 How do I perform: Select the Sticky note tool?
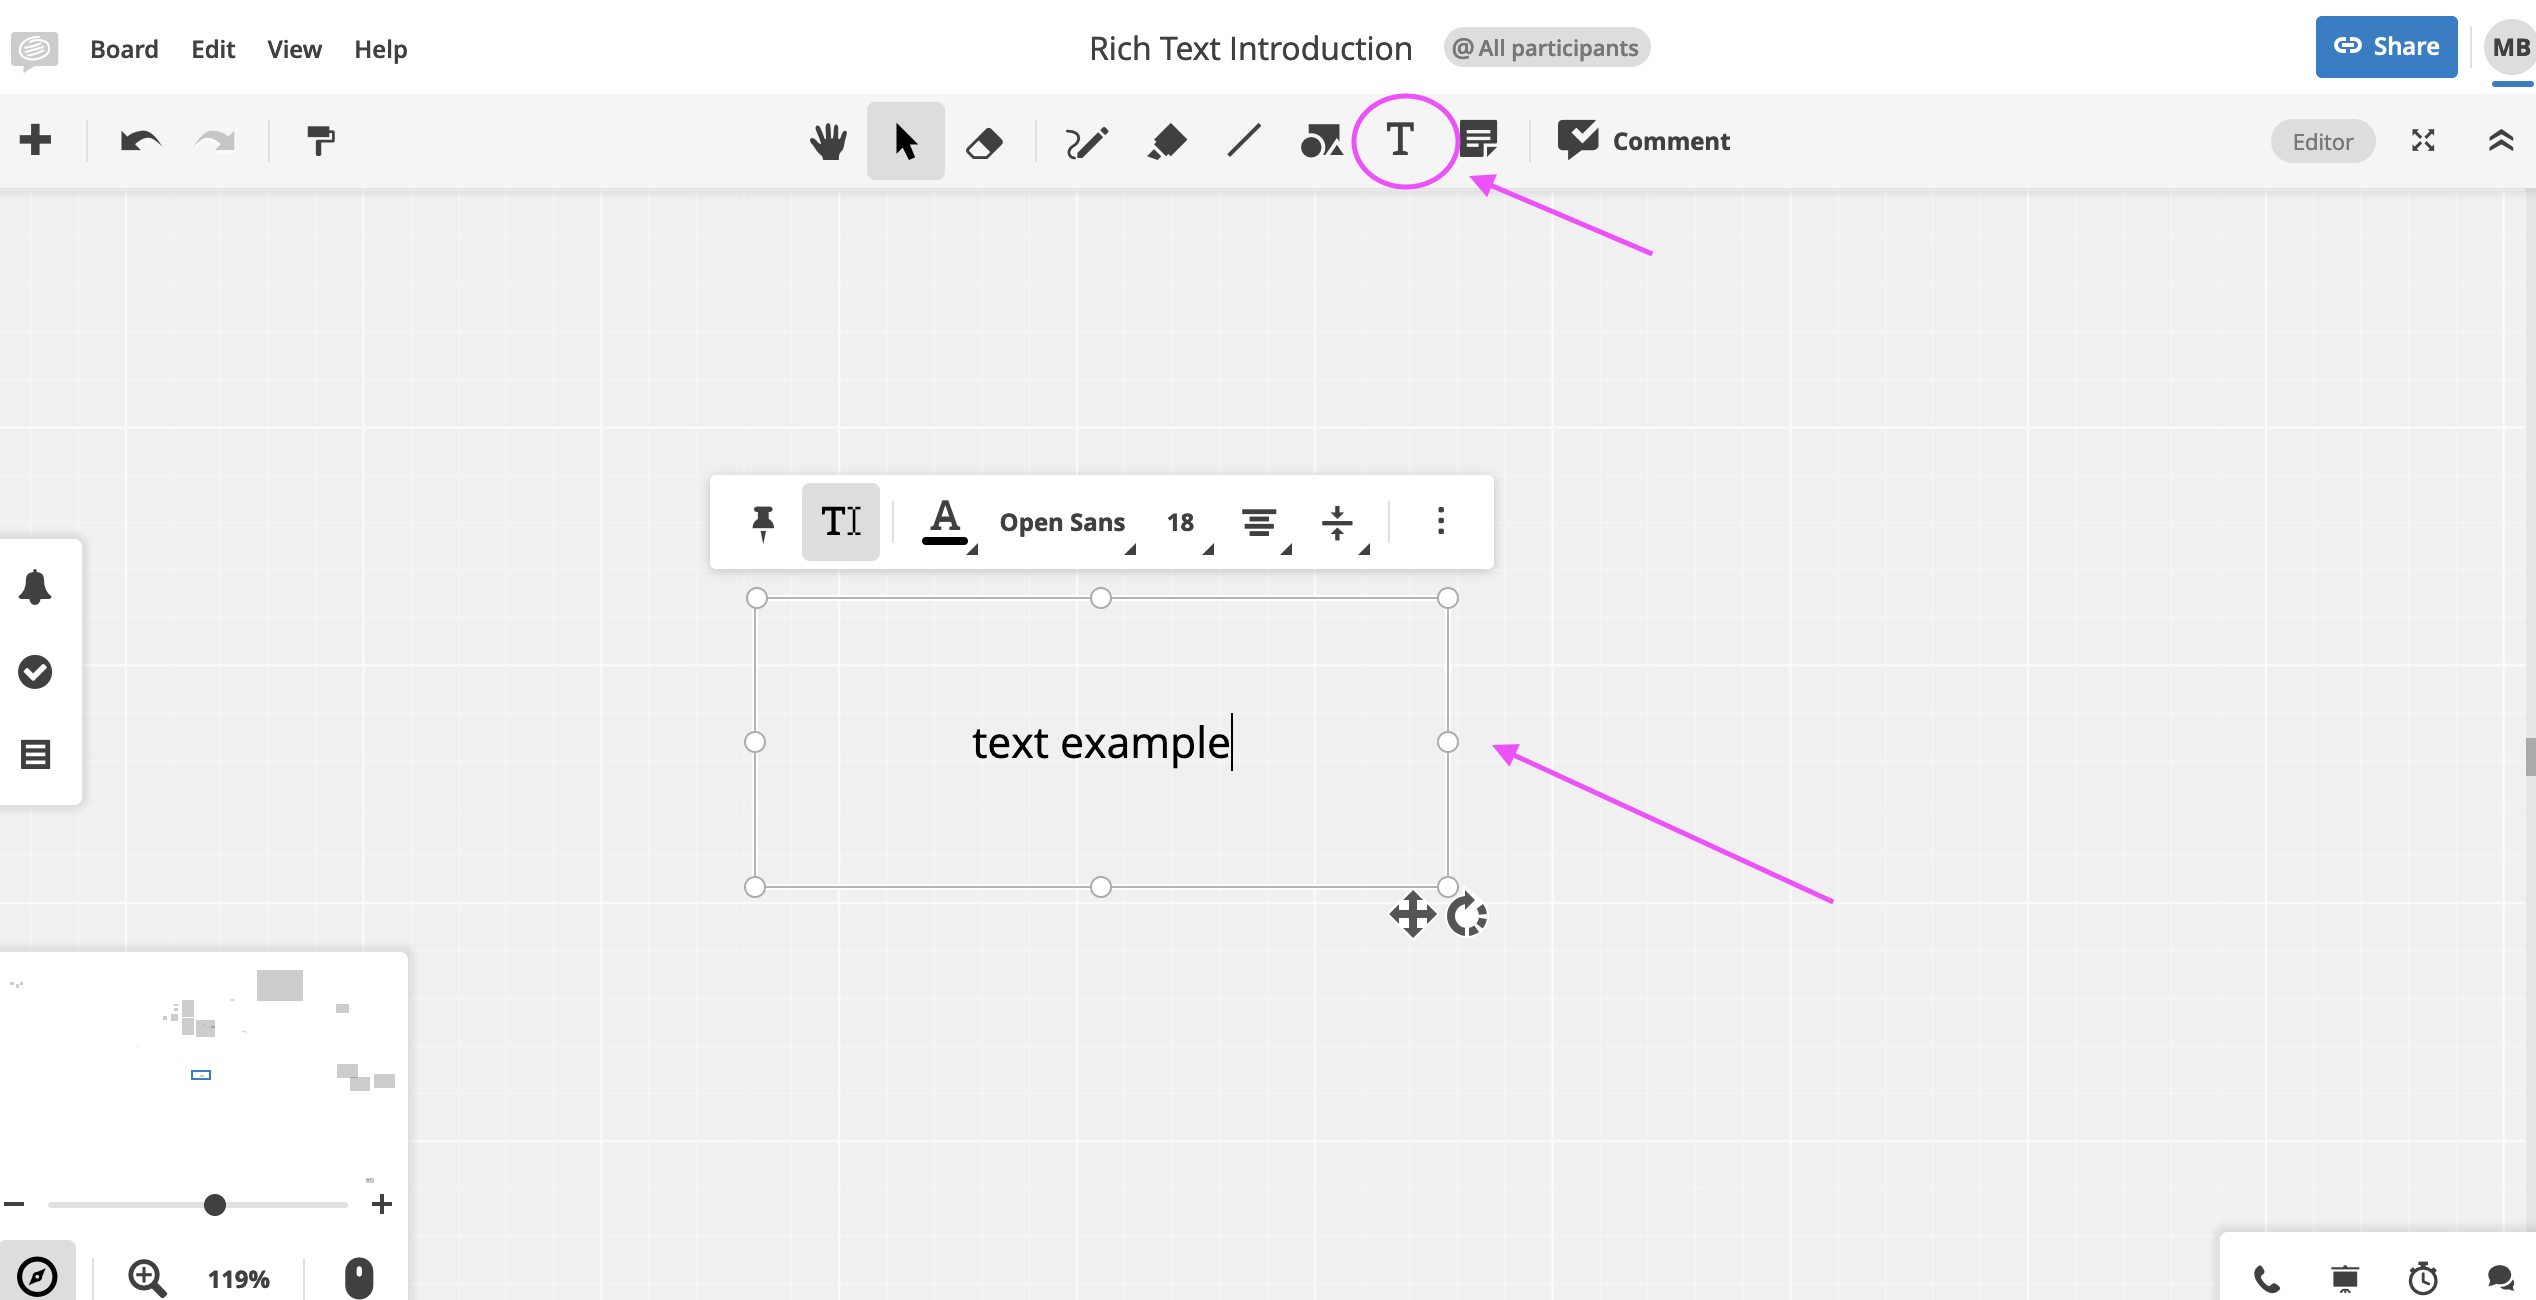pyautogui.click(x=1478, y=140)
